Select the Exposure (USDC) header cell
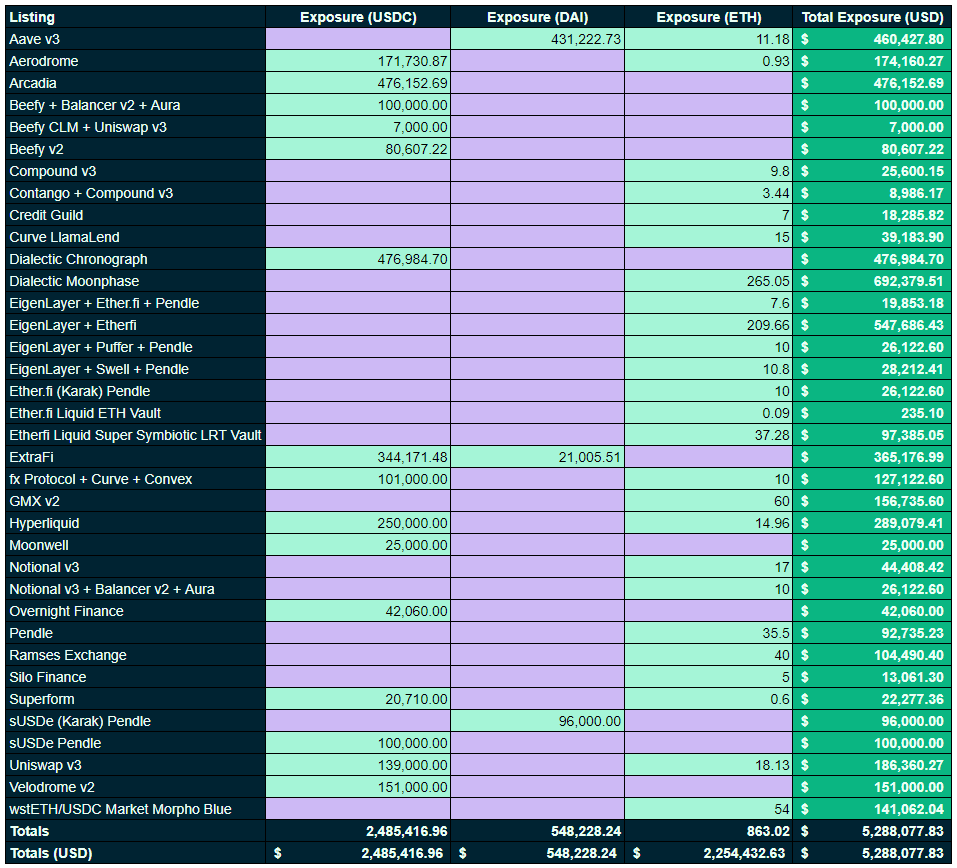 [x=358, y=17]
